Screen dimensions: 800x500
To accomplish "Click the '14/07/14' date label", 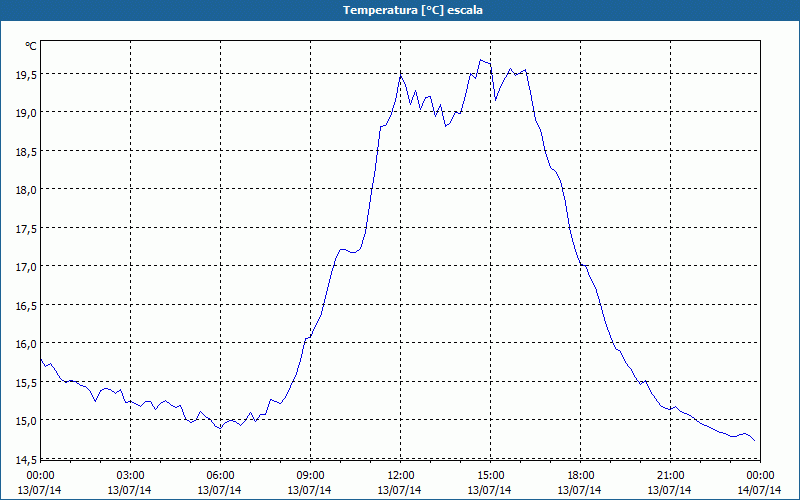I will tap(759, 490).
